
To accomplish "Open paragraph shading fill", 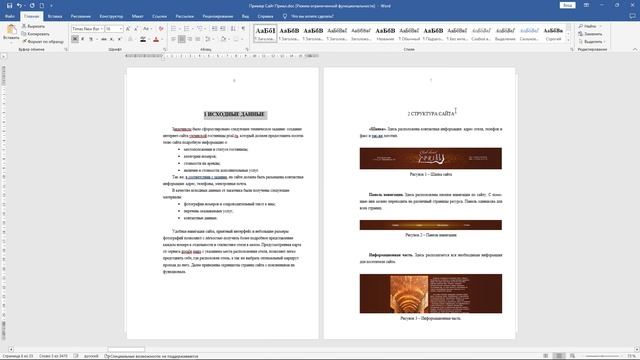I will click(223, 39).
